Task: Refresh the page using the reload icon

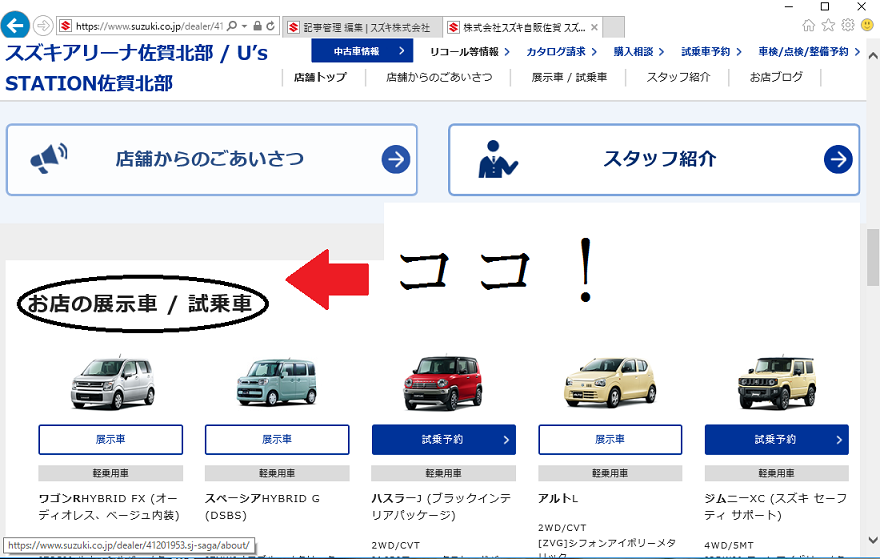Action: click(x=271, y=26)
